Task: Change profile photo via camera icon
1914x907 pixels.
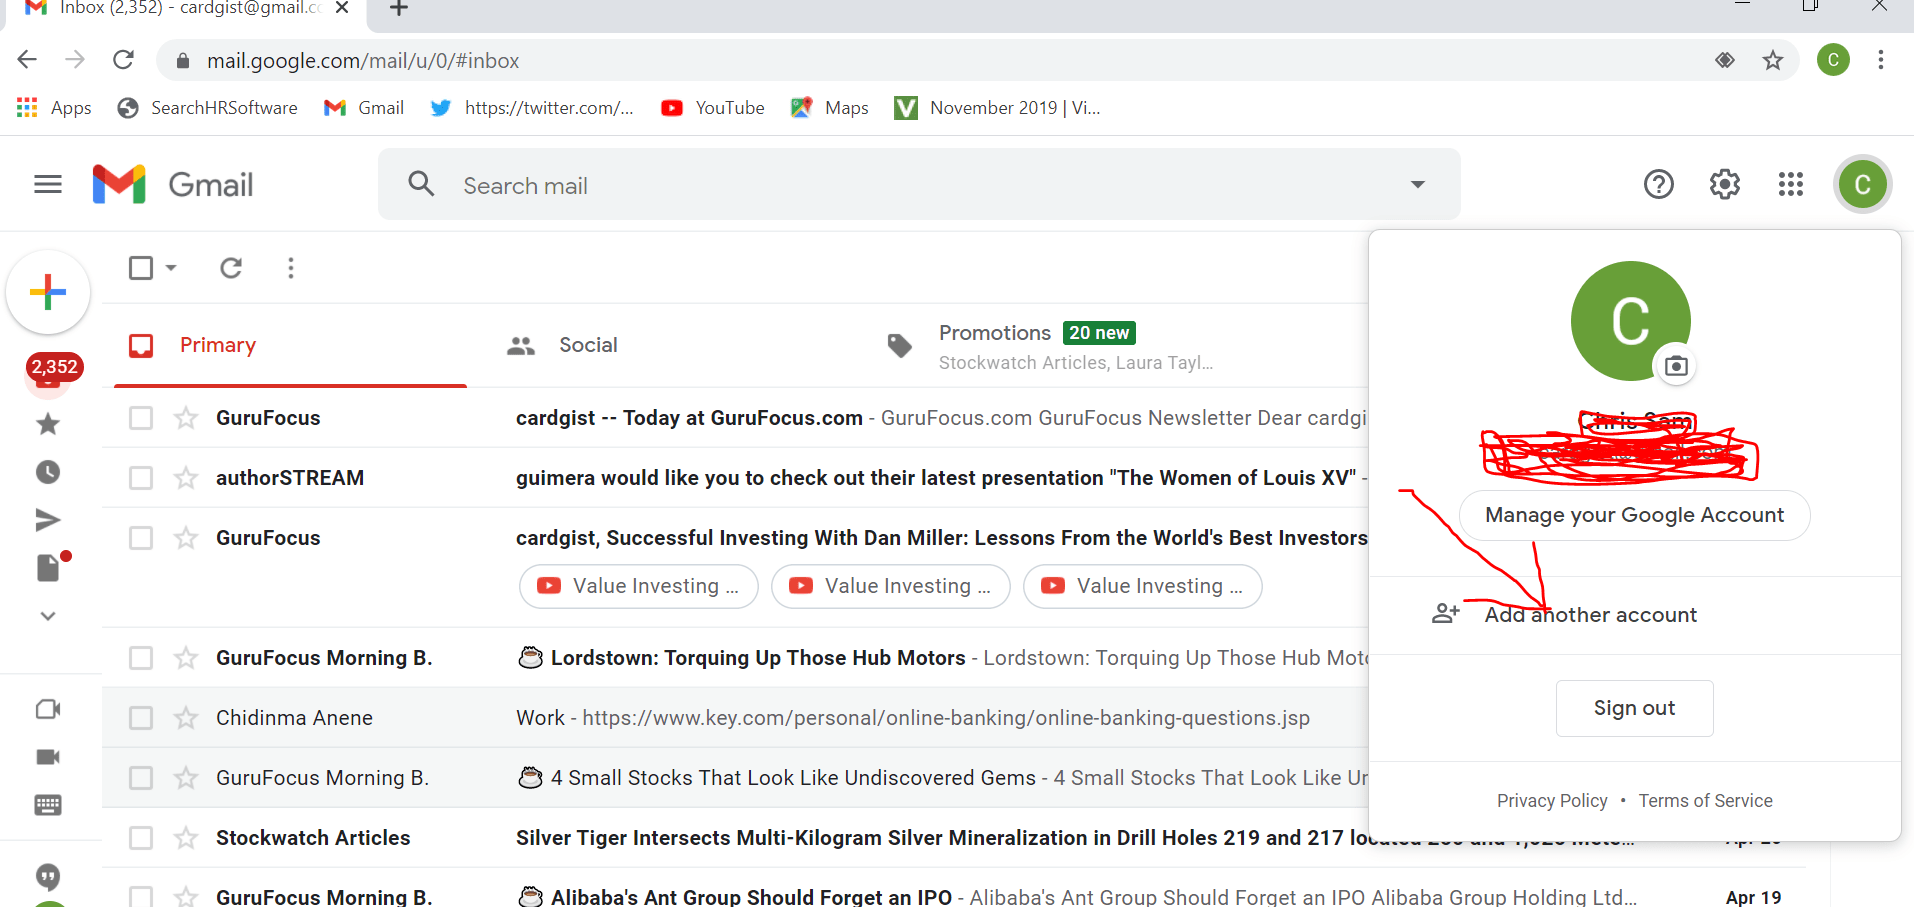Action: (1676, 365)
